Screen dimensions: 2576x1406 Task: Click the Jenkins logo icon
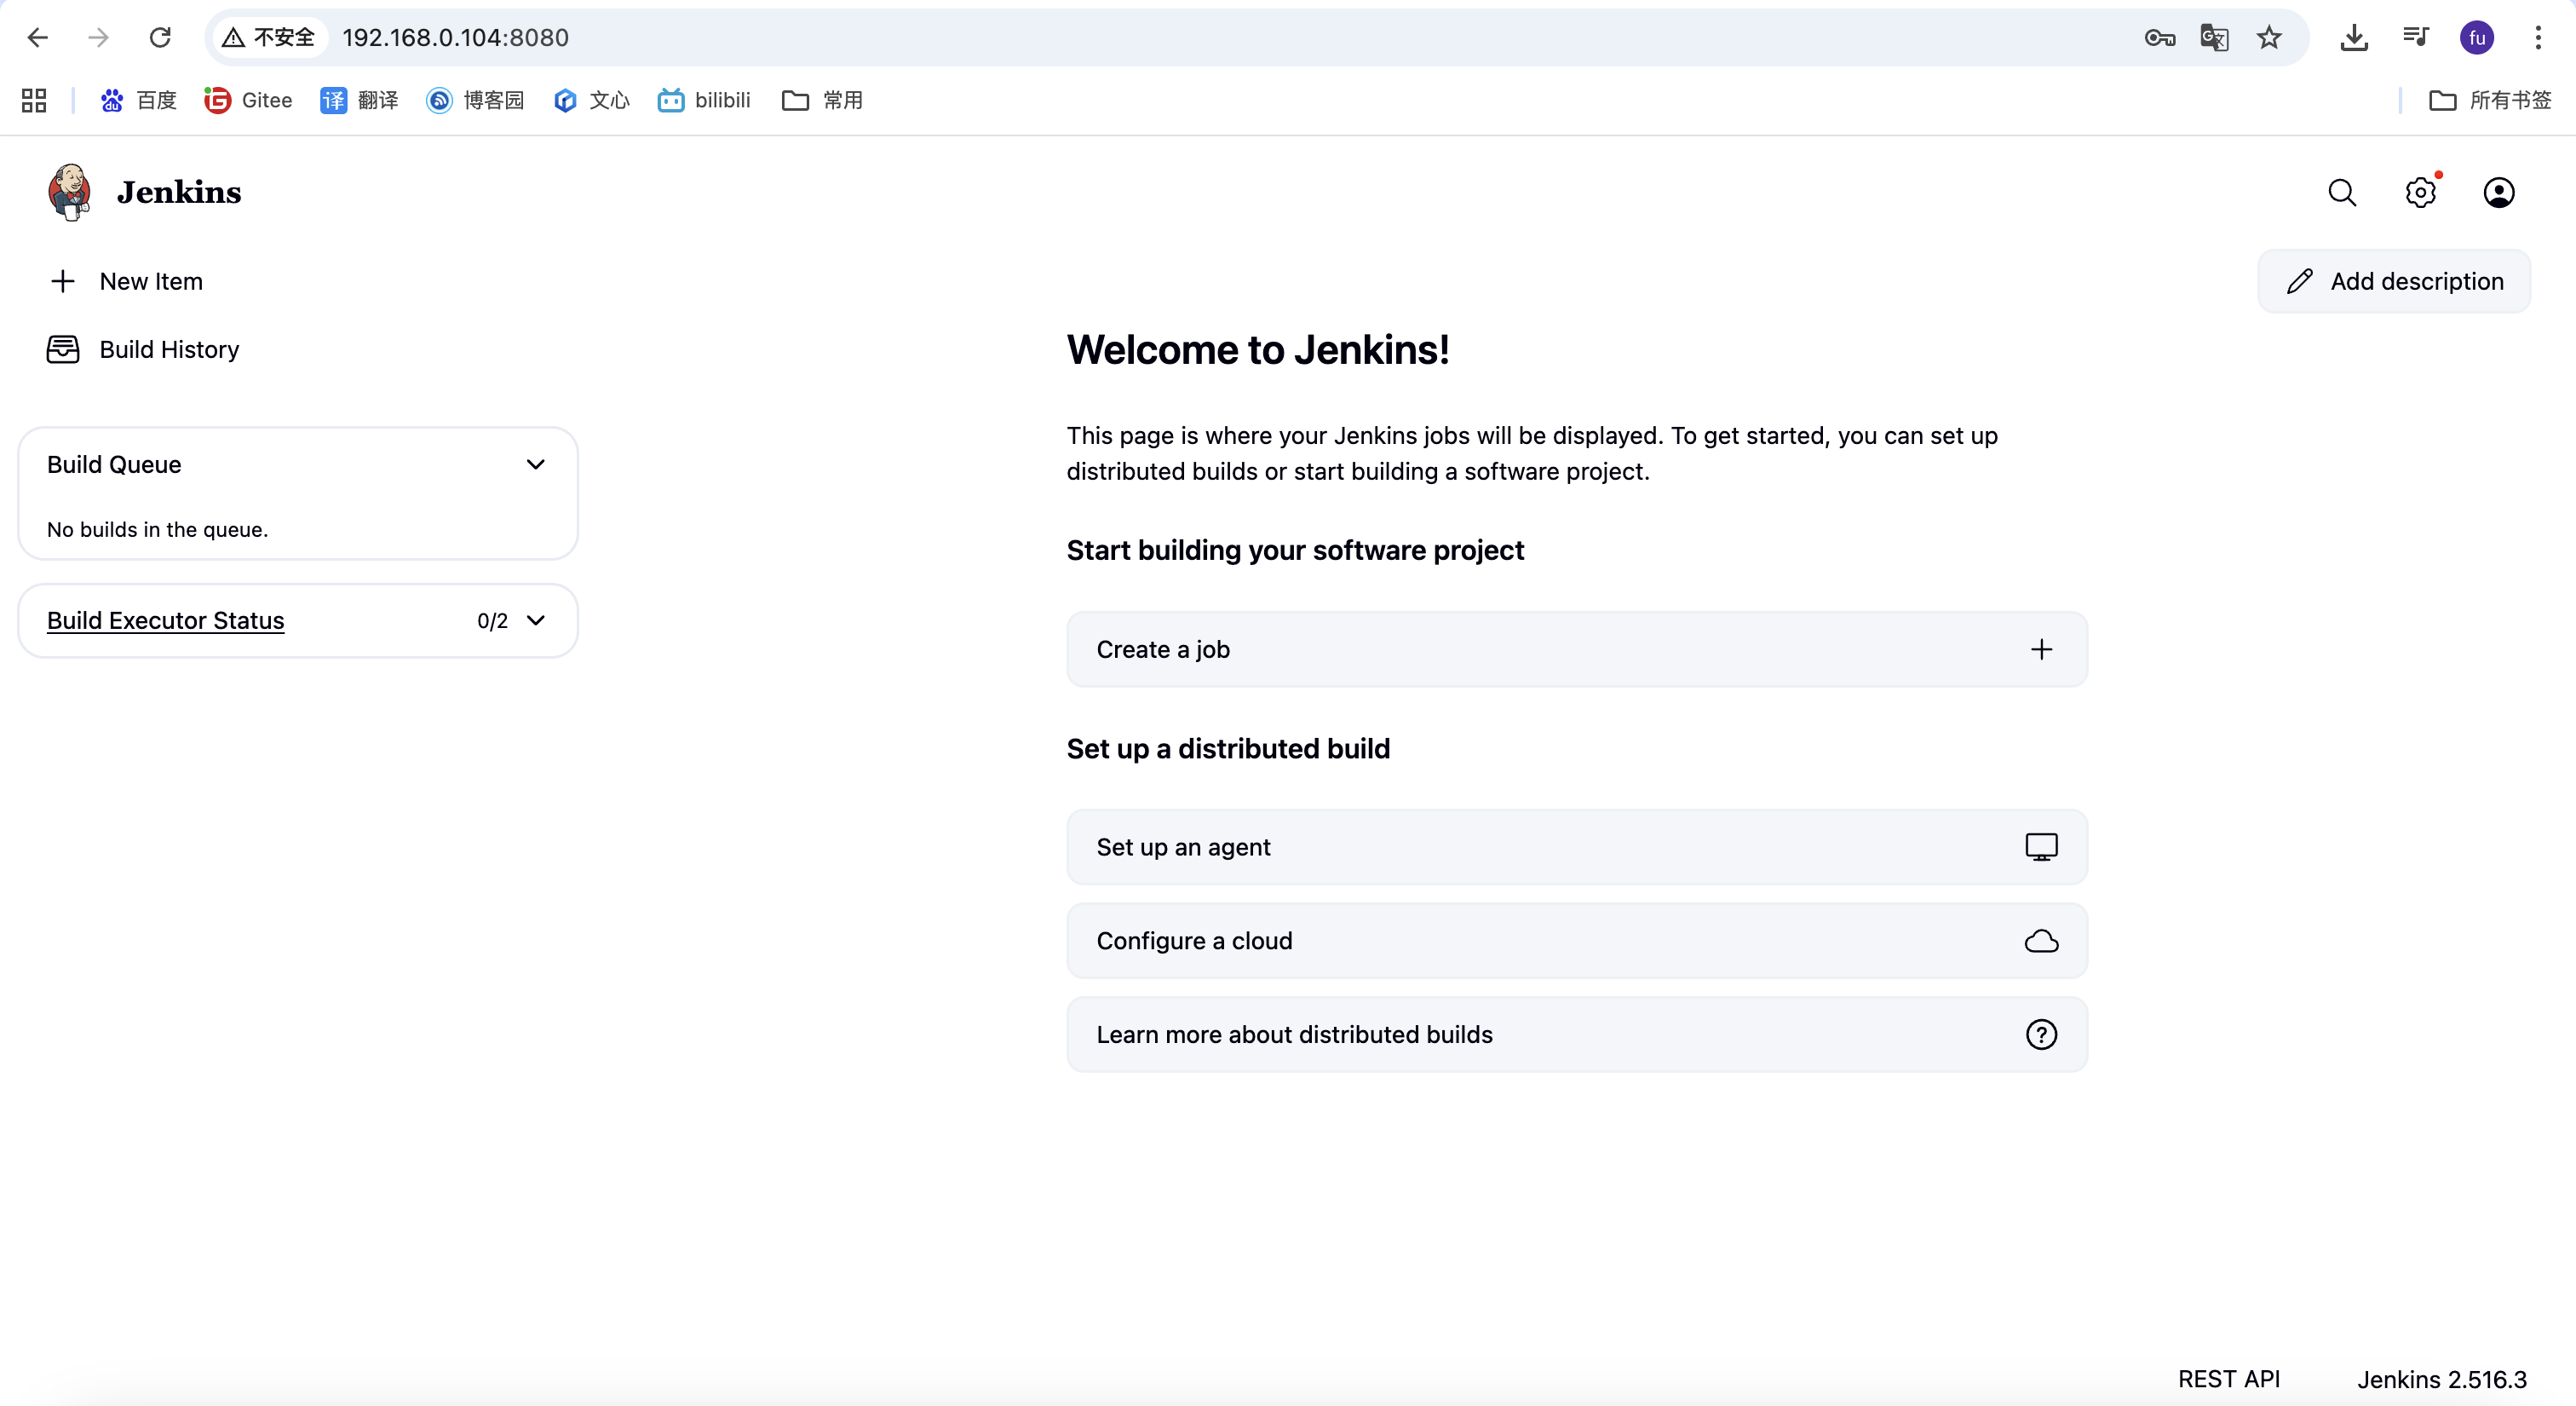pos(67,191)
